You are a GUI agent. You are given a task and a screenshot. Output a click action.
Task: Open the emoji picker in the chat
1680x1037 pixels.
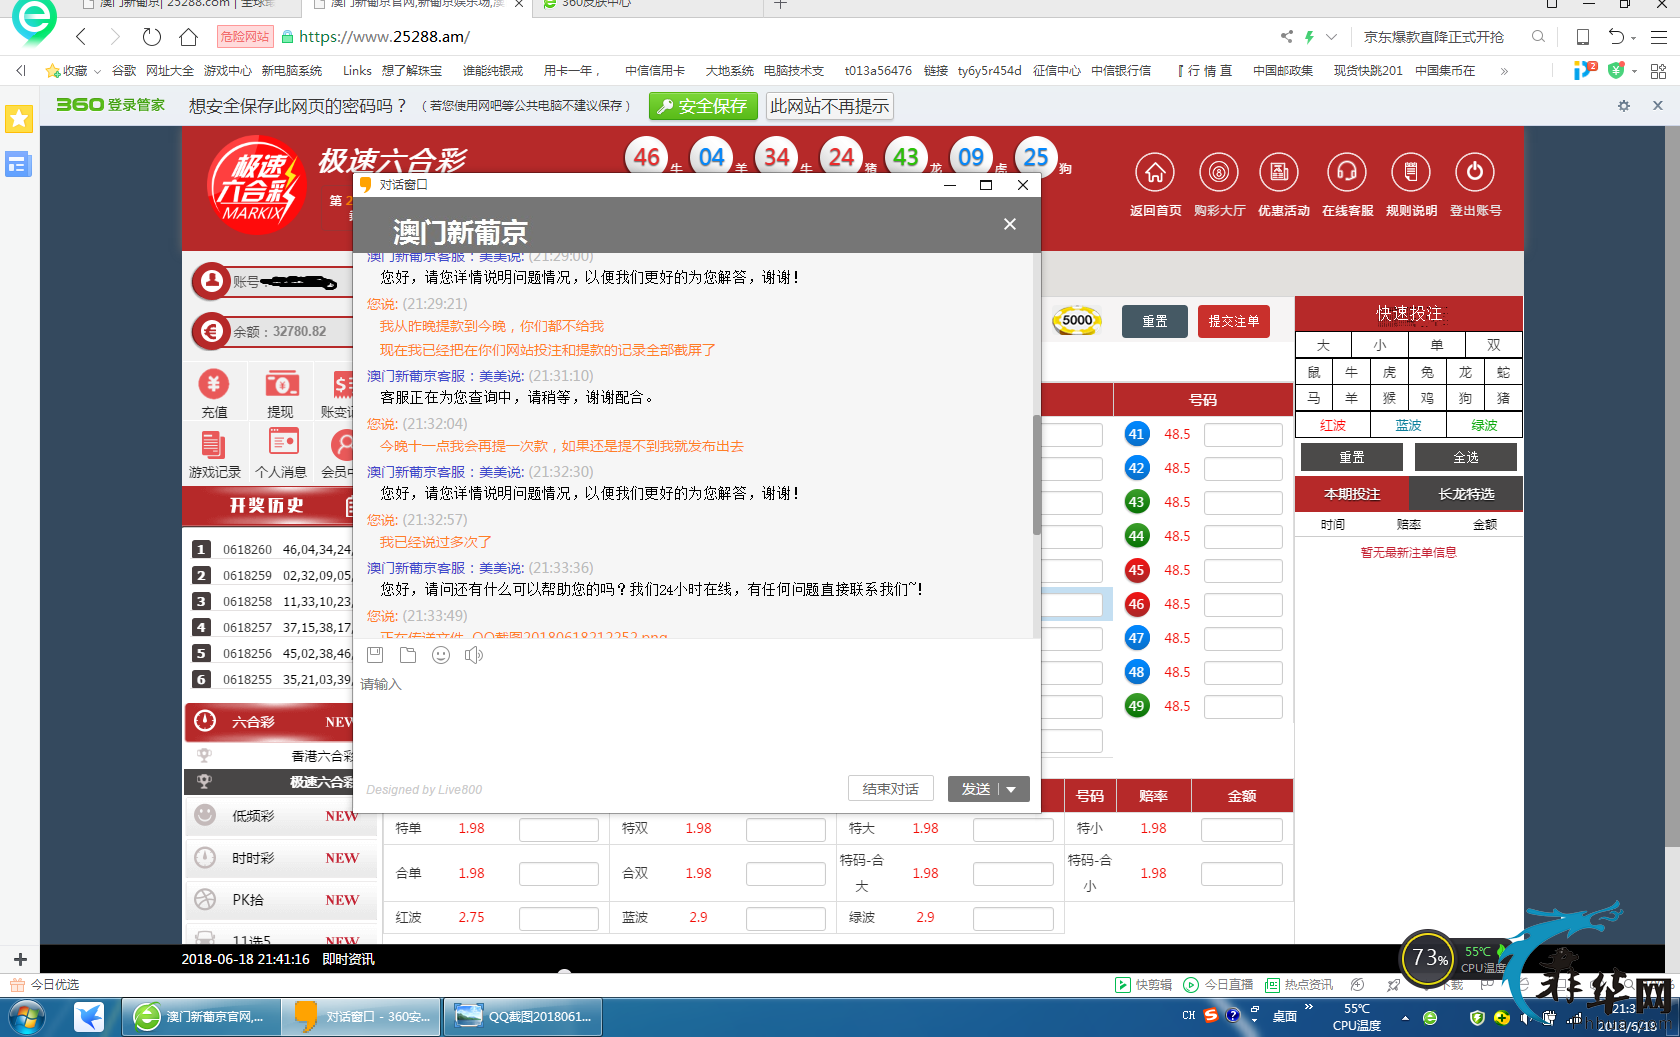pos(441,655)
